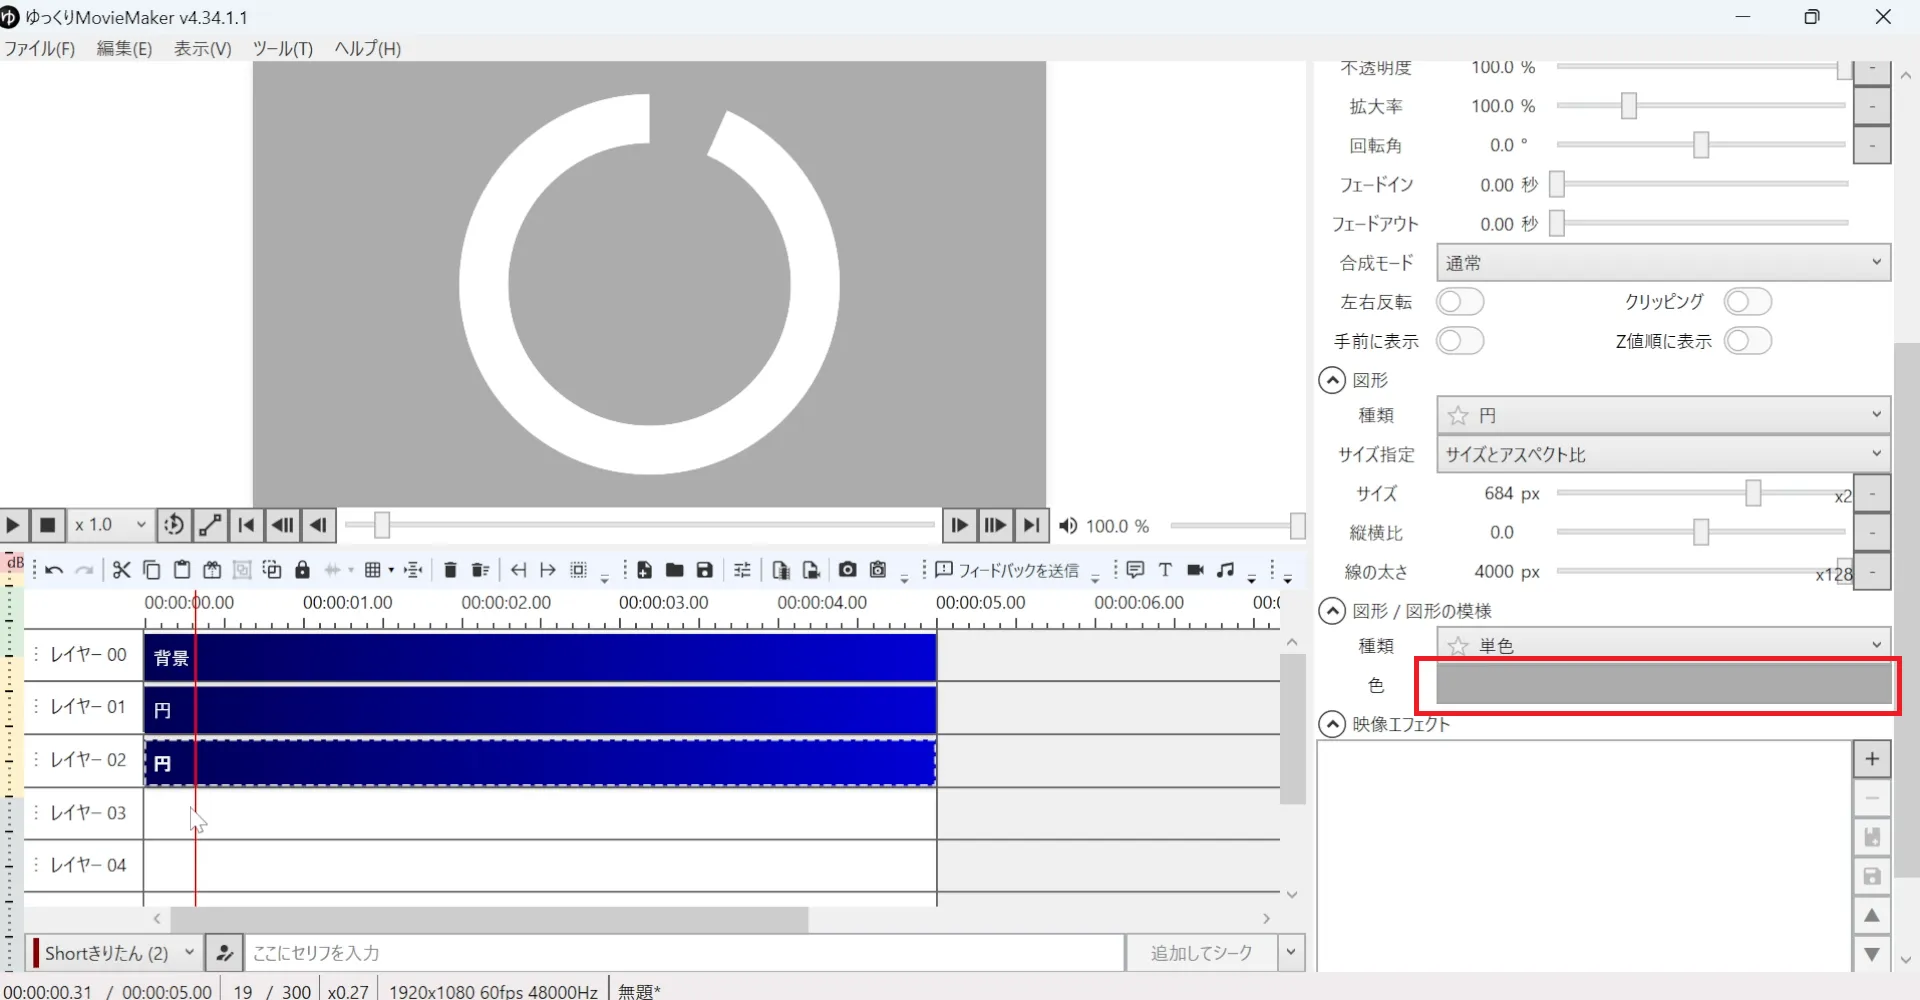The width and height of the screenshot is (1920, 1000).
Task: Toggle loop playback icon
Action: [174, 525]
